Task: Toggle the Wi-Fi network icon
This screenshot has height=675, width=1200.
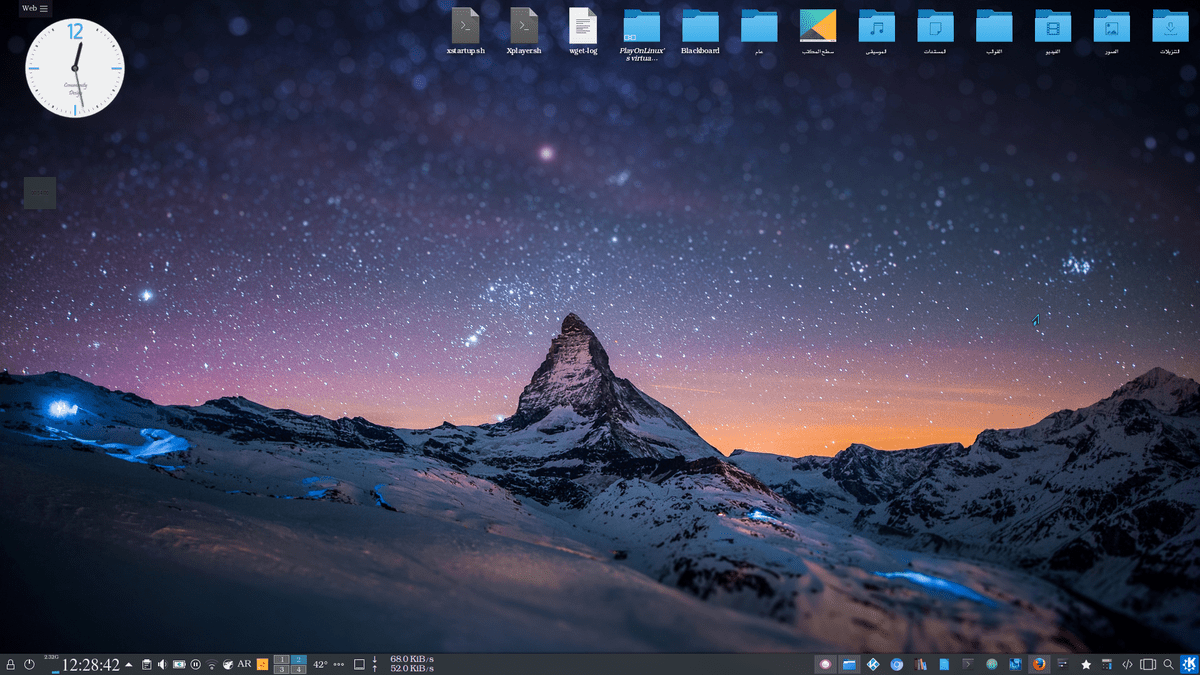Action: [212, 664]
